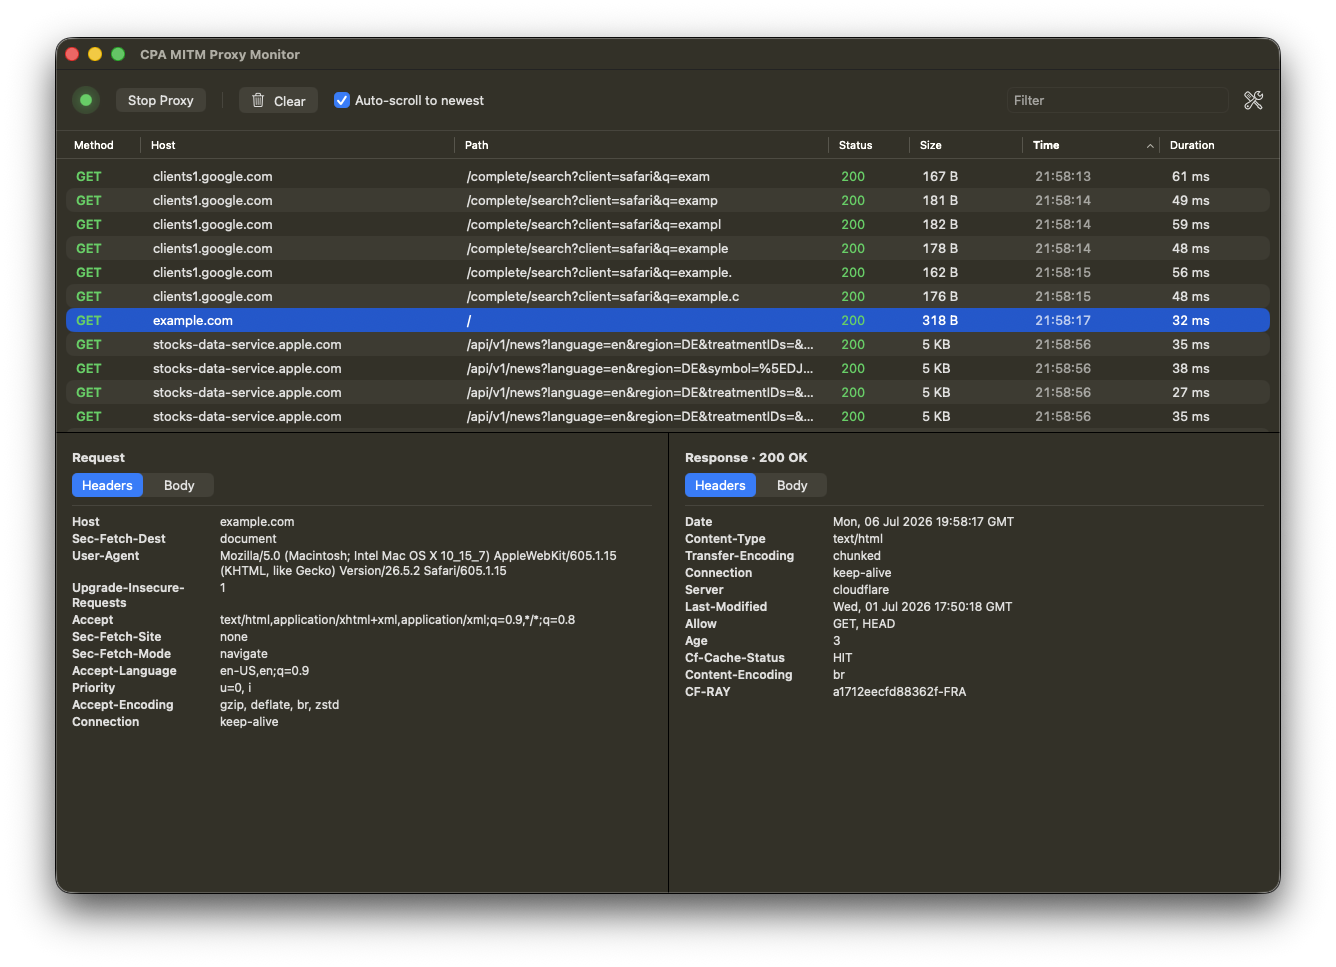Click the Response 200 OK heading
The height and width of the screenshot is (967, 1336).
click(746, 458)
